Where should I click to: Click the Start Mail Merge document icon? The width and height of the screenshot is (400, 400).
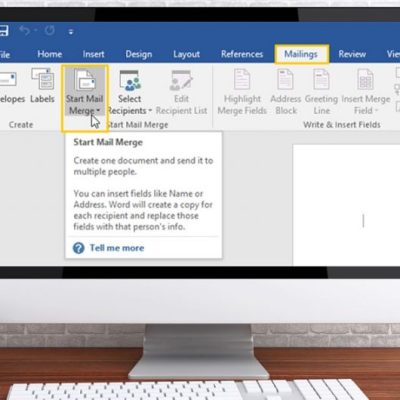click(x=85, y=80)
